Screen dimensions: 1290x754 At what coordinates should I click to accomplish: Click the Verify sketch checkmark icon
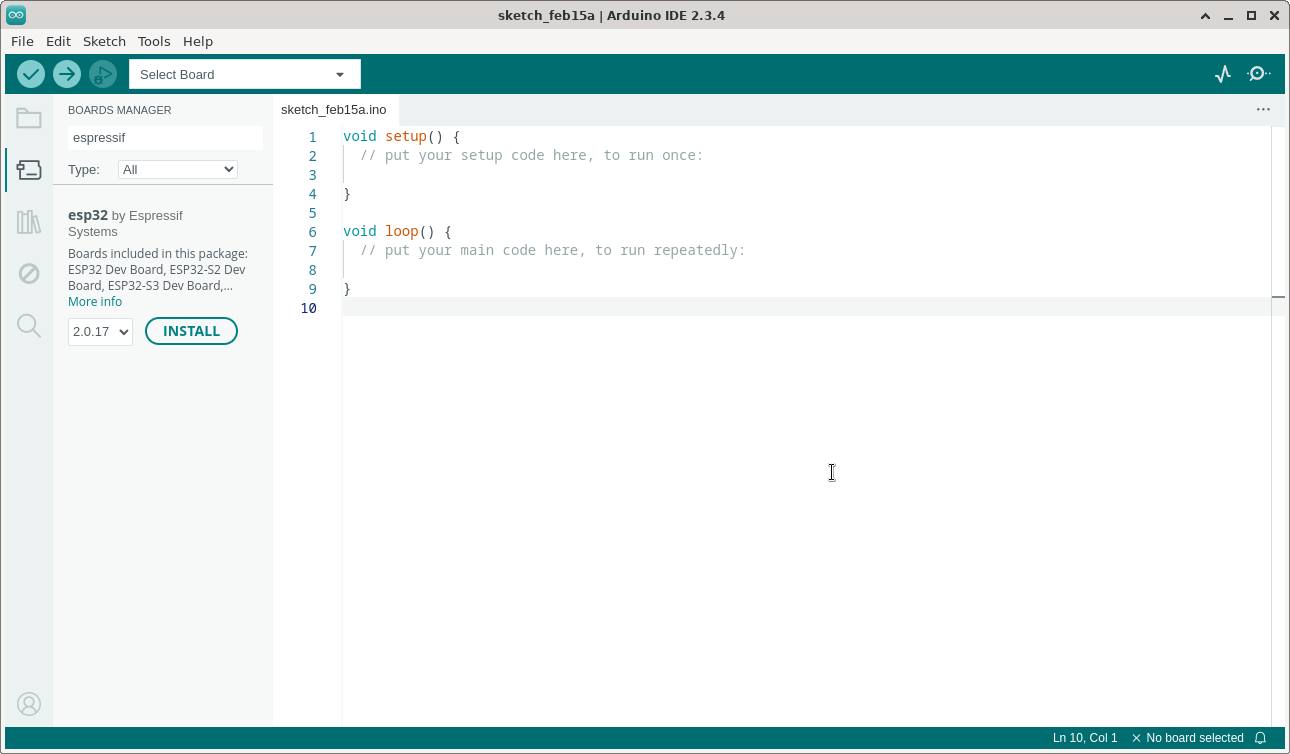[31, 74]
